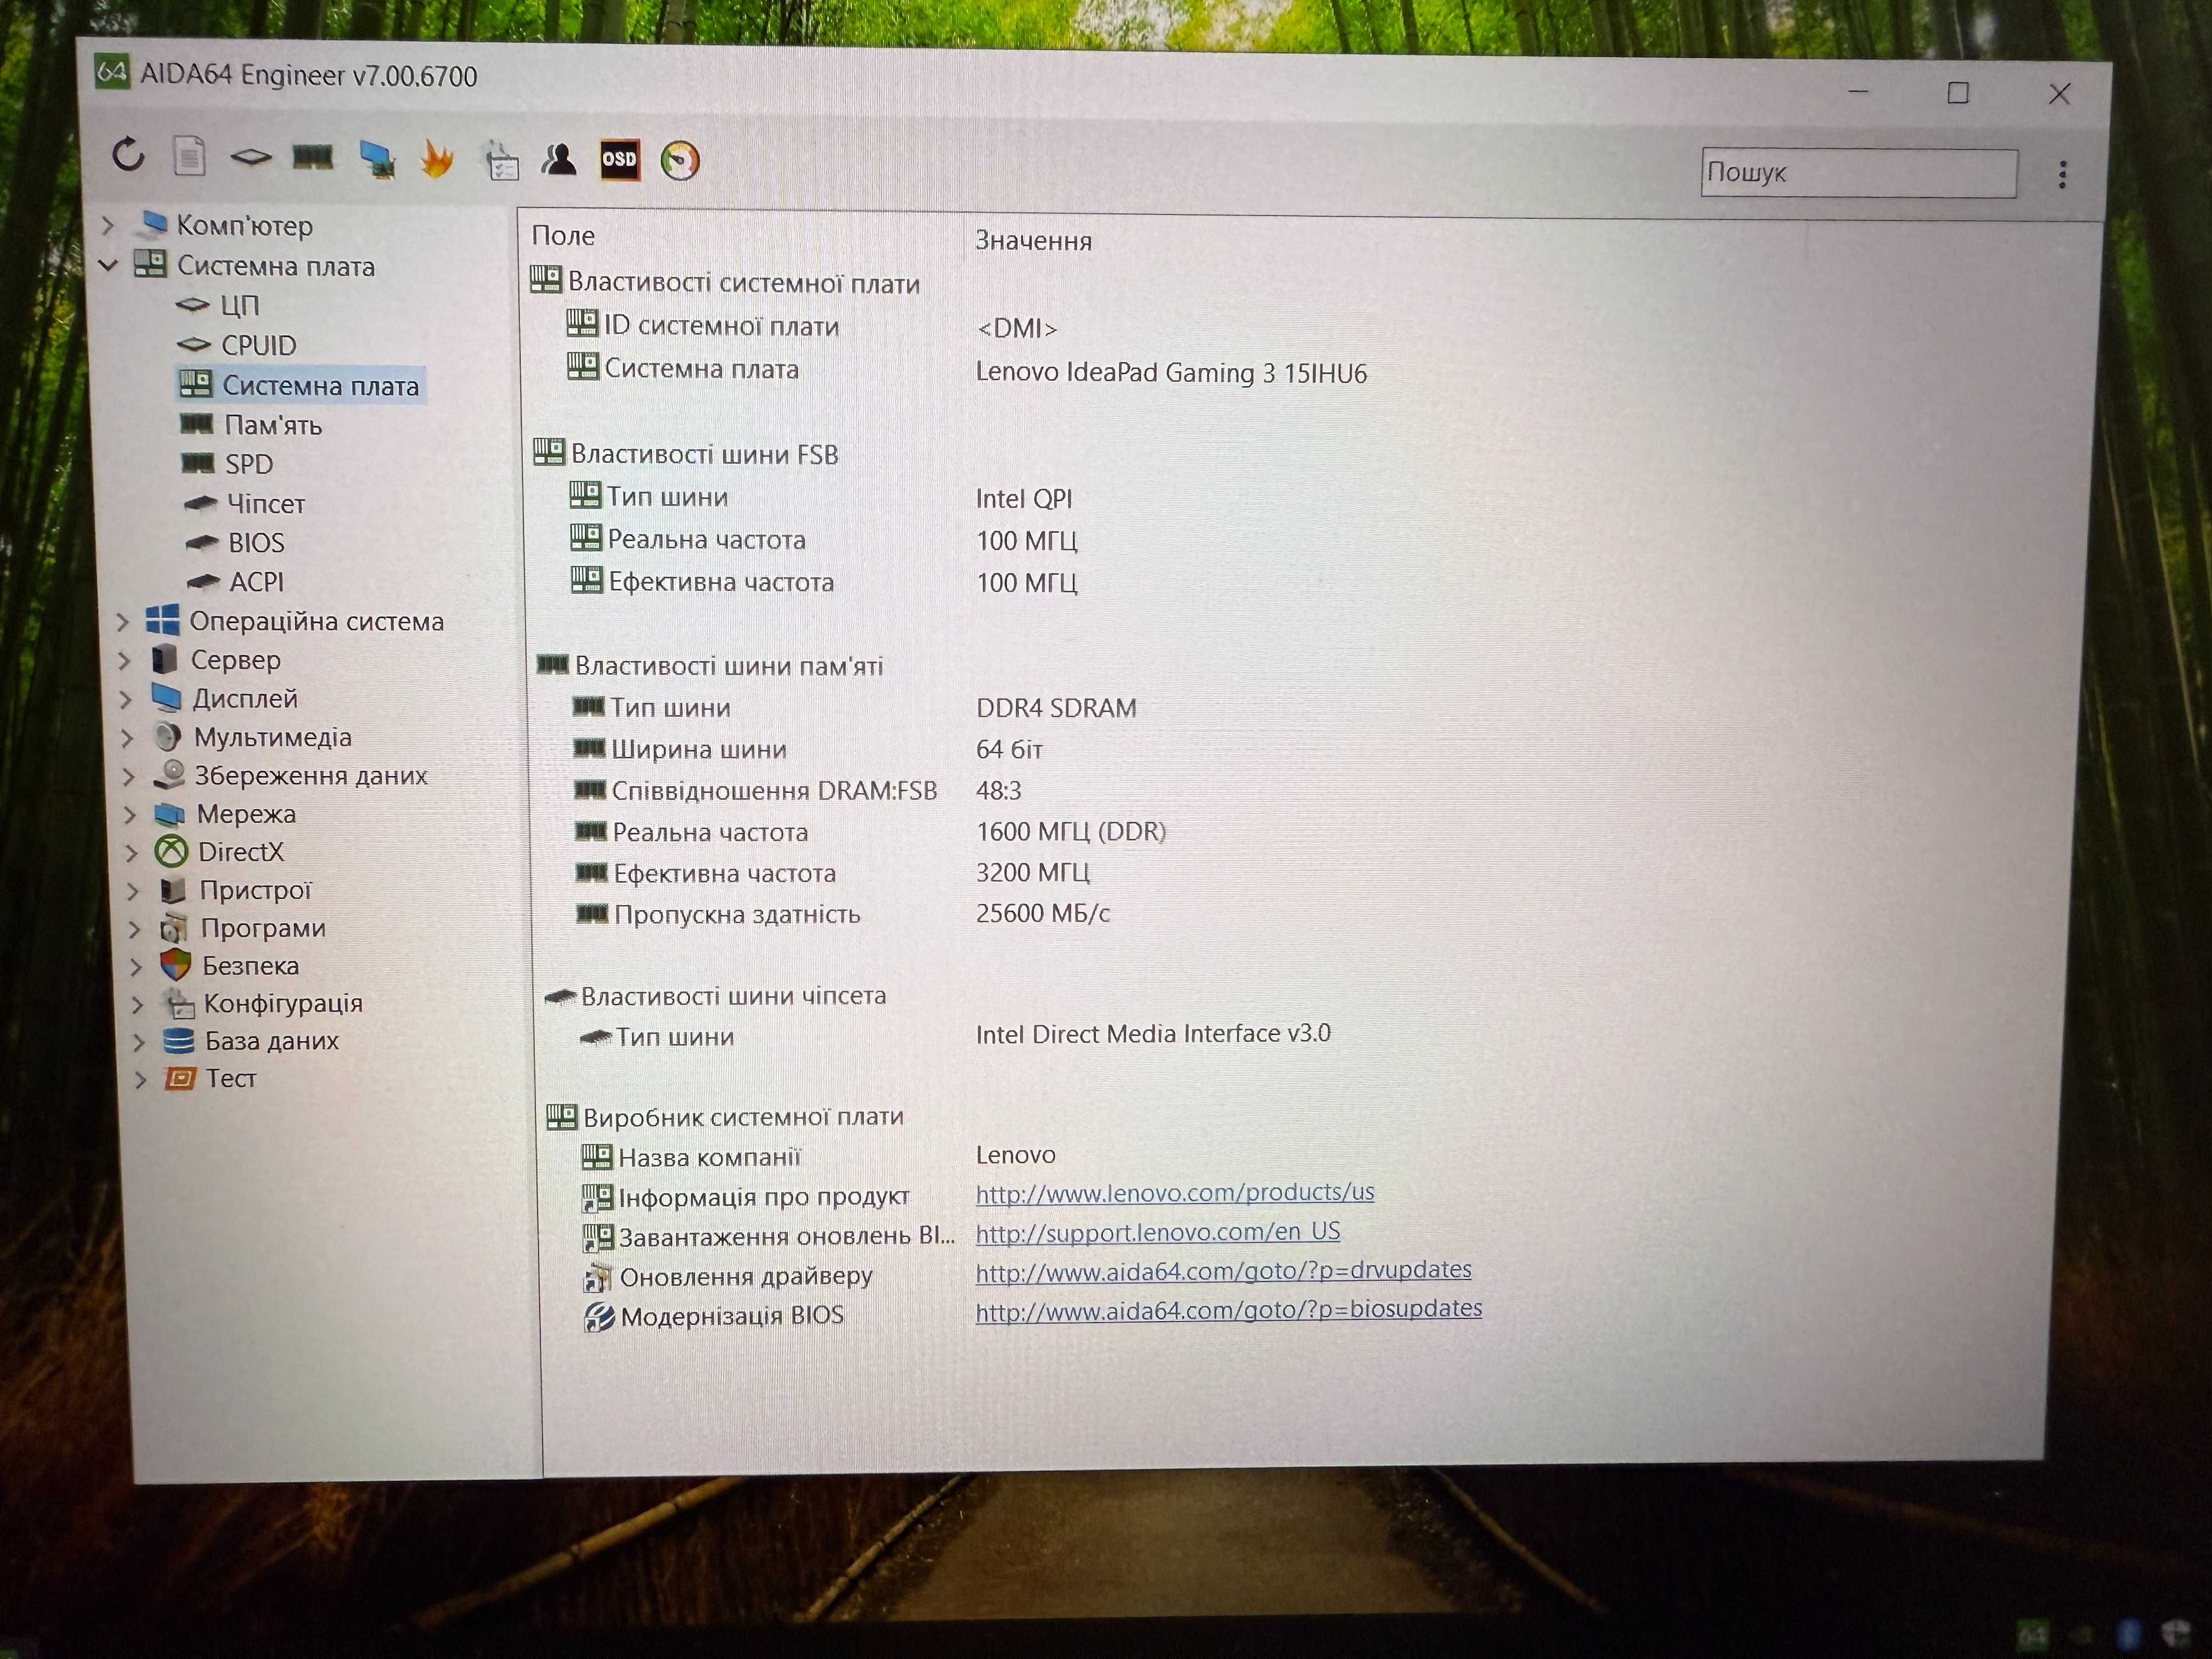The height and width of the screenshot is (1659, 2212).
Task: Click the database icon beside База даних
Action: [x=178, y=1041]
